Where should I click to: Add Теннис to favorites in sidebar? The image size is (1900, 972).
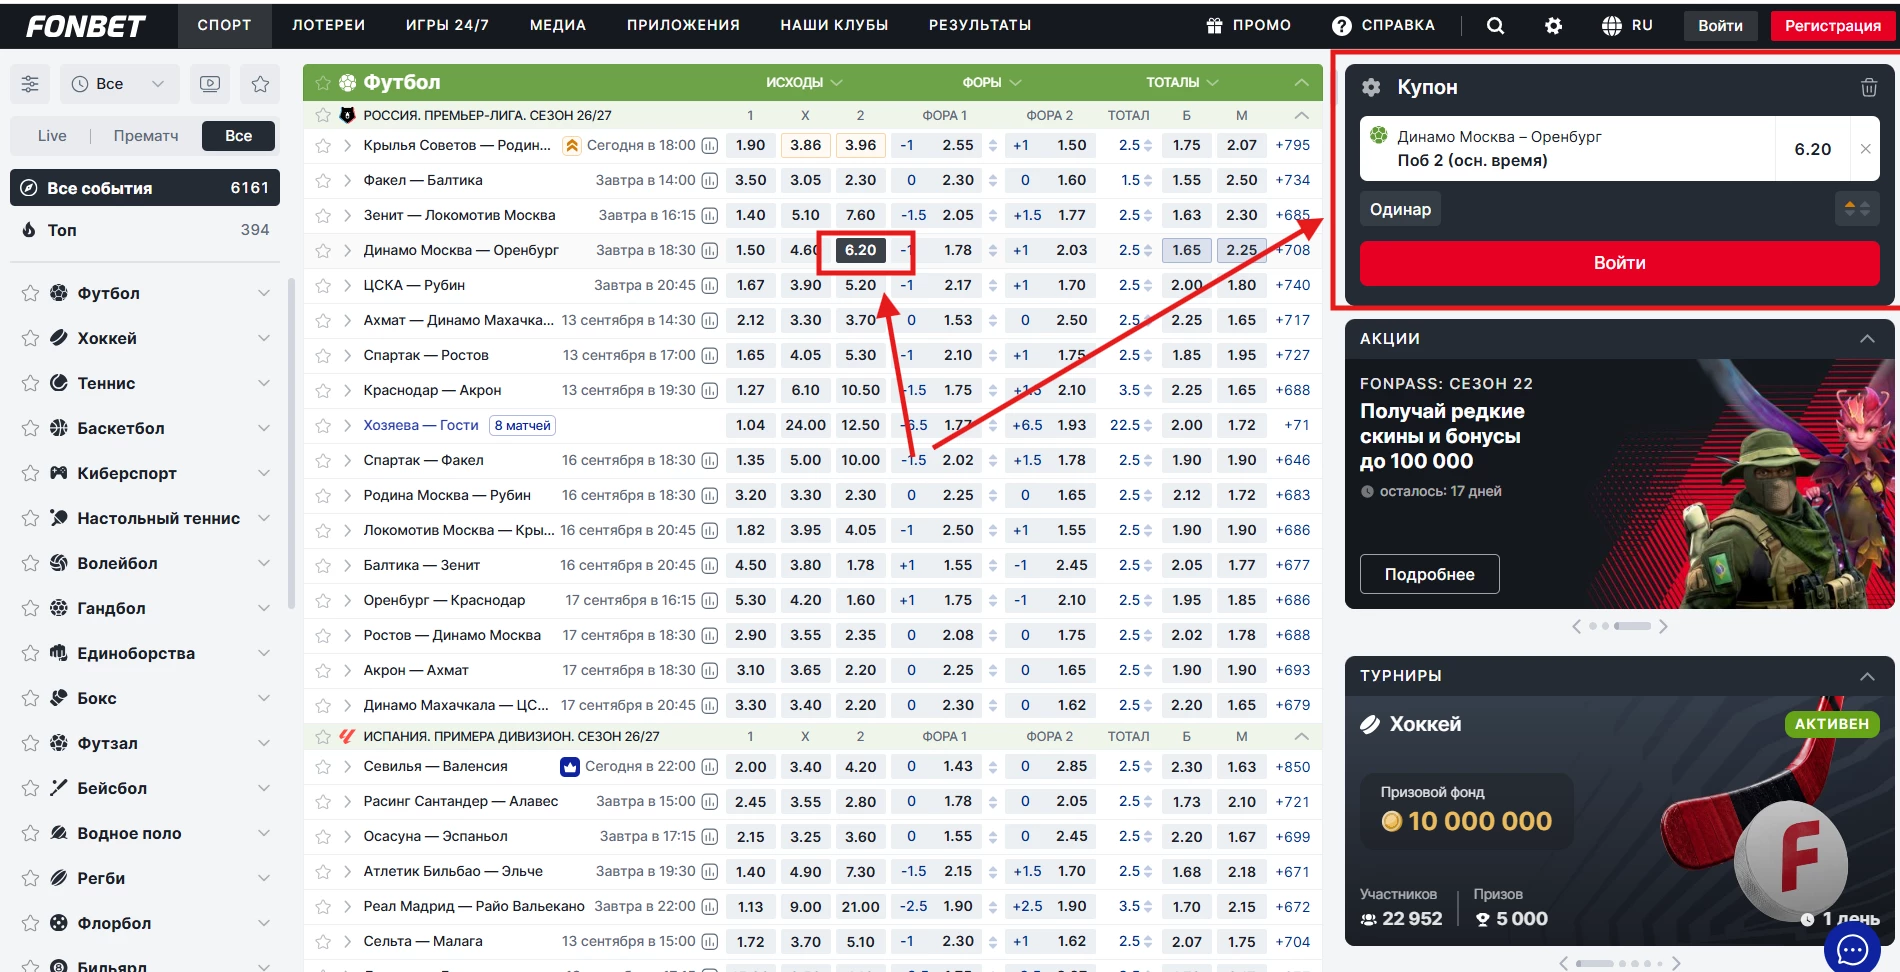pos(30,384)
